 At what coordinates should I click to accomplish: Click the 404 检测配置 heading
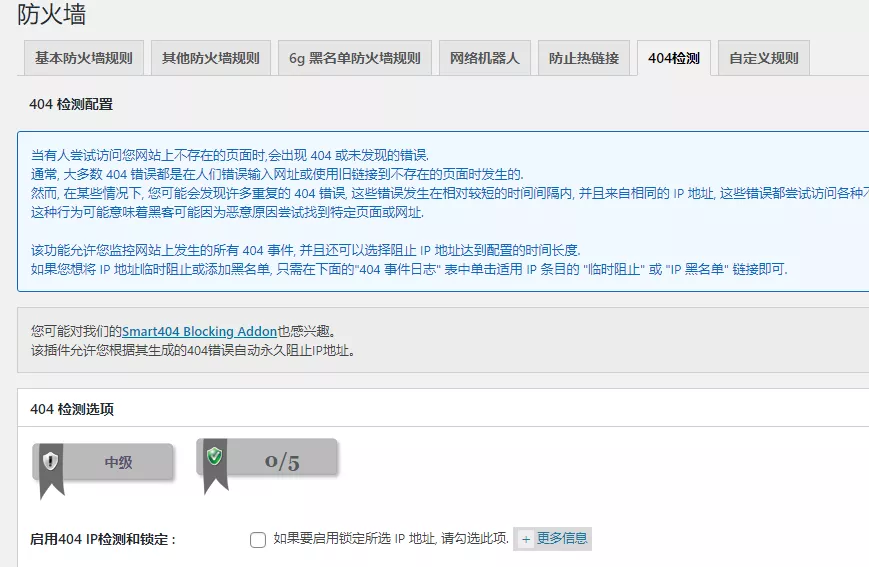point(71,104)
